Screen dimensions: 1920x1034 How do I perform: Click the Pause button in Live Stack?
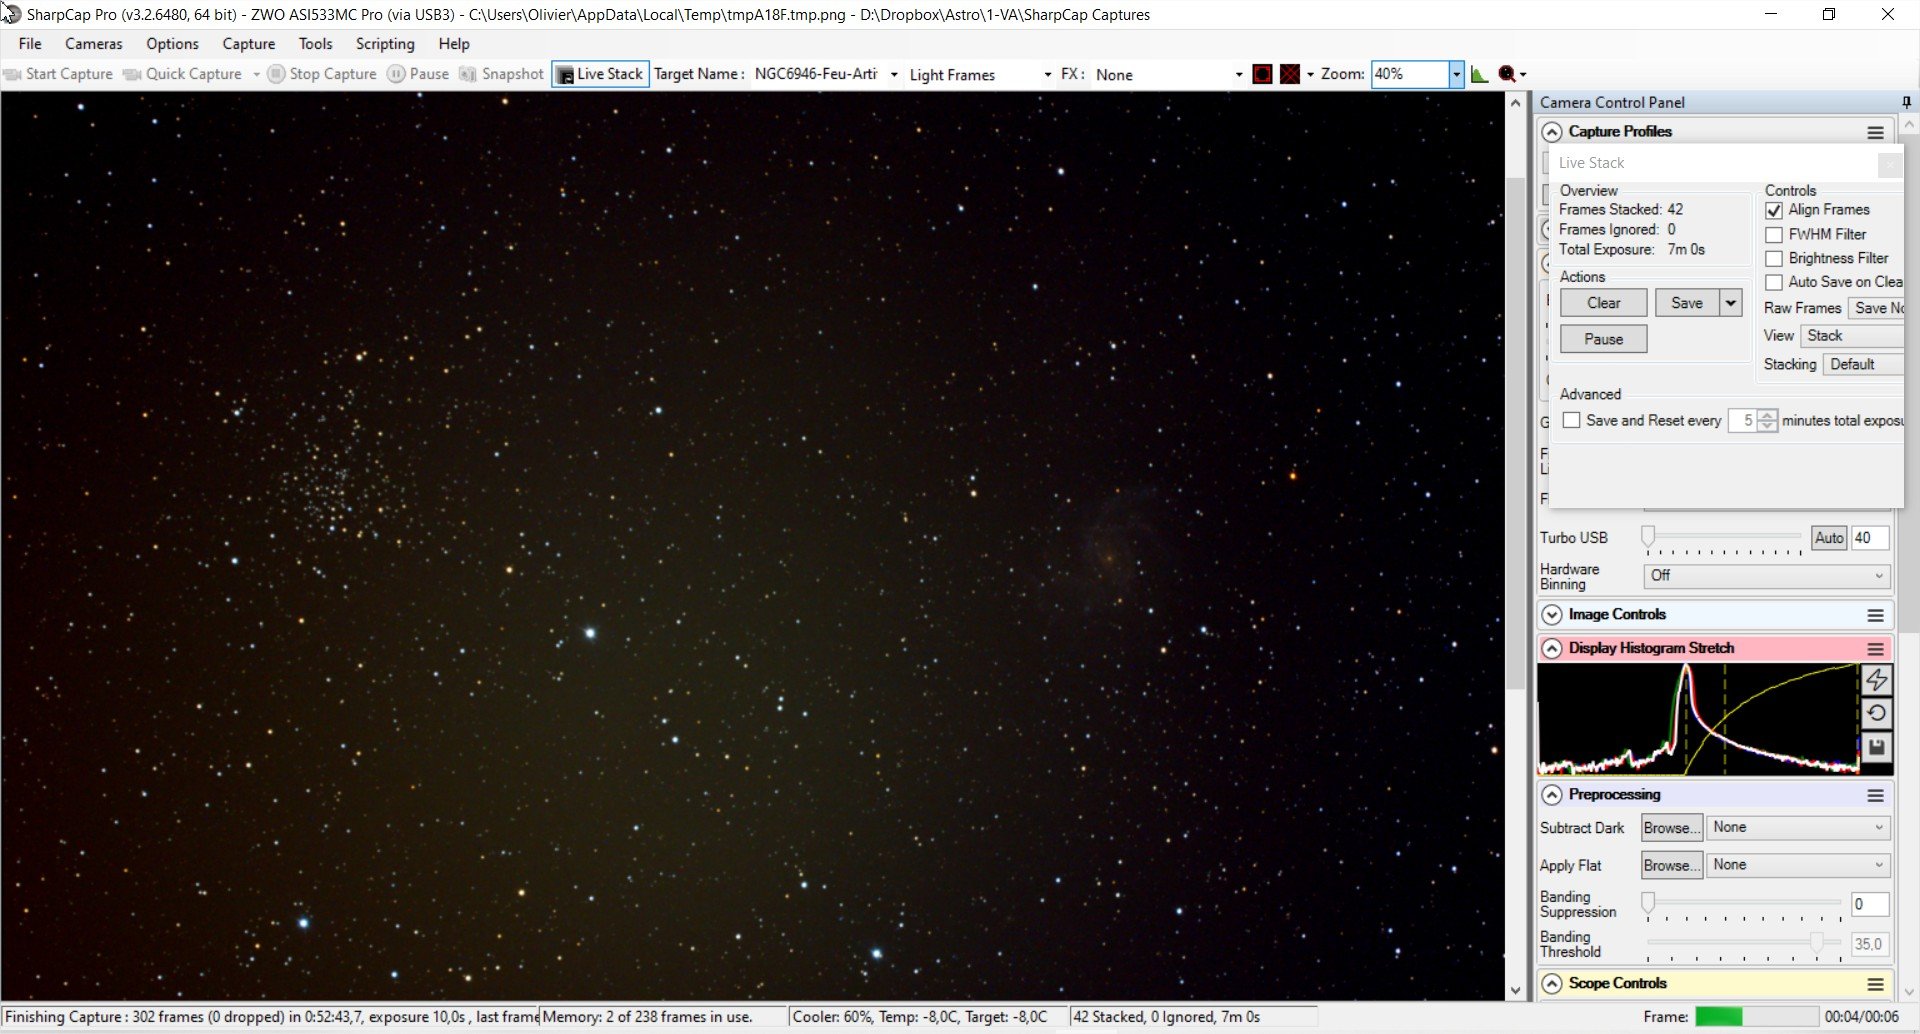click(1603, 340)
